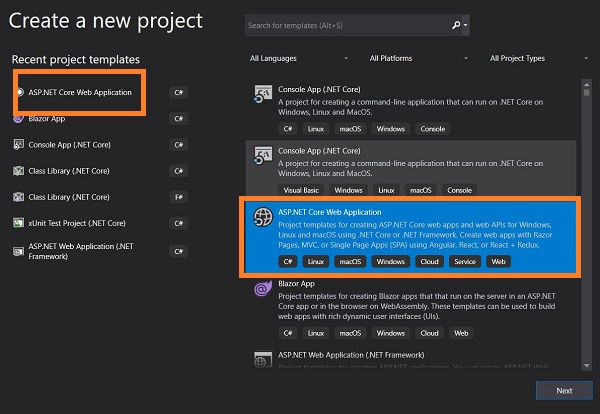This screenshot has width=600, height=414.
Task: Click the xUnit Test Project recent icon
Action: [x=18, y=223]
